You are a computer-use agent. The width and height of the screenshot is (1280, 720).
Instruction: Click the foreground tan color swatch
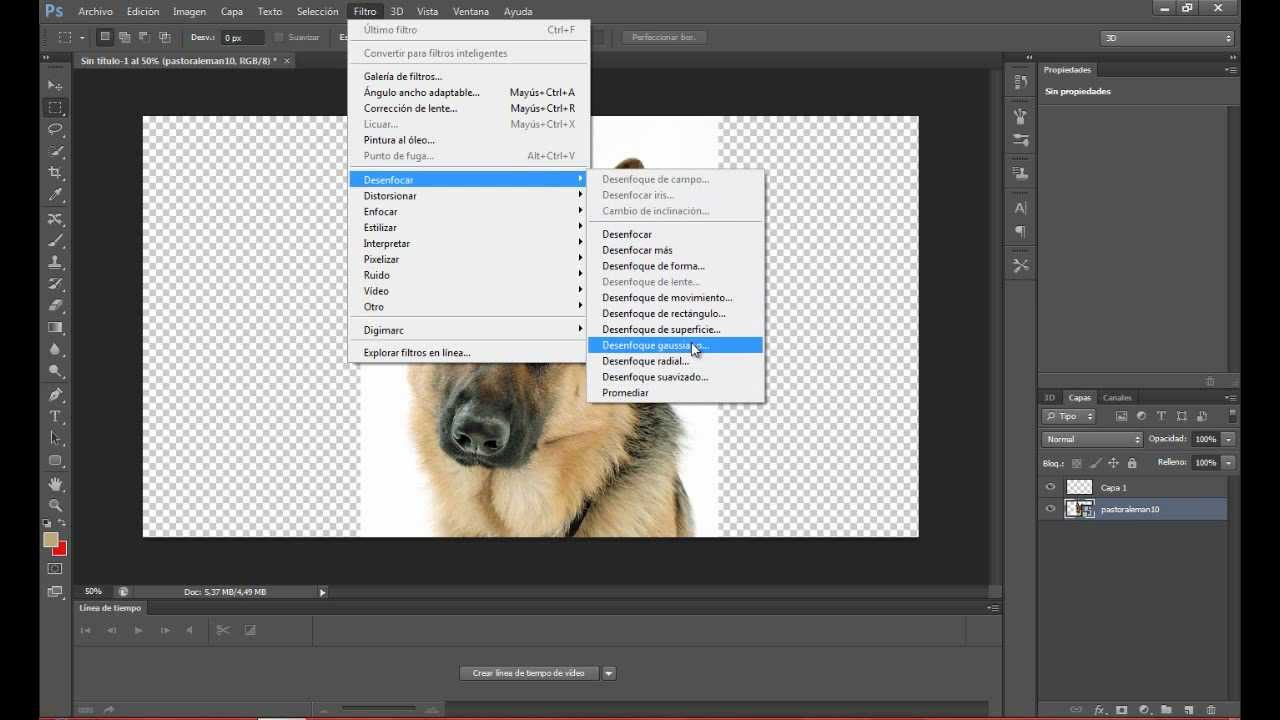pyautogui.click(x=50, y=539)
